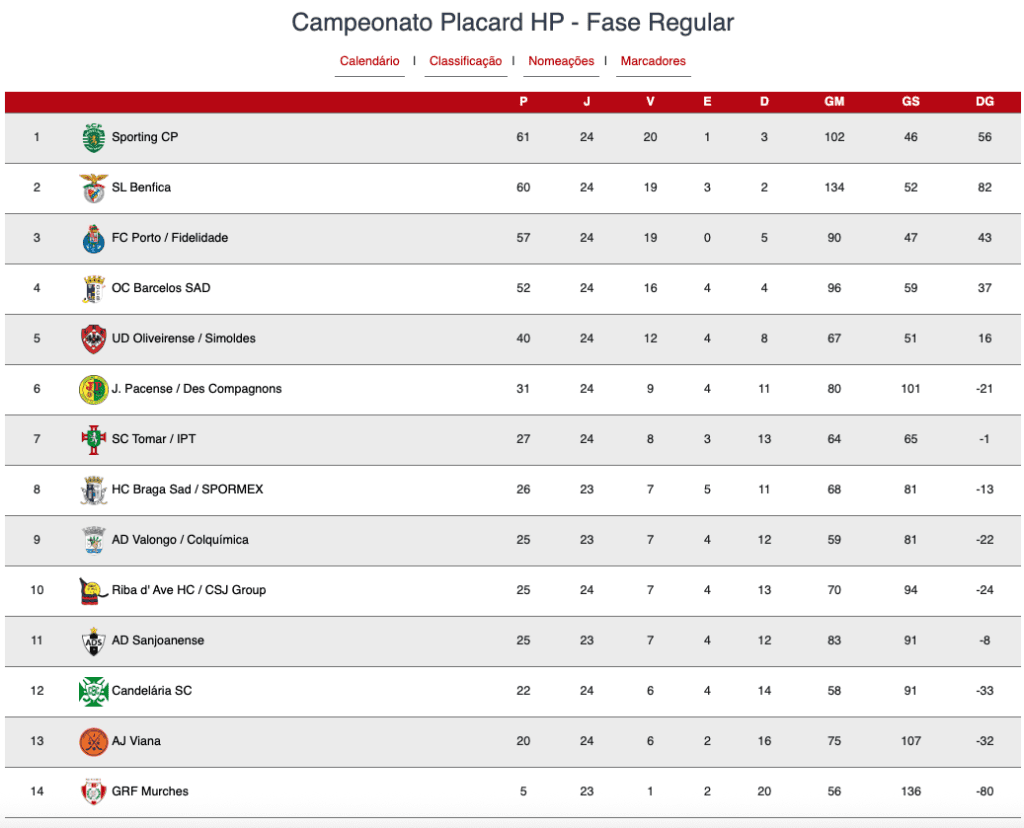
Task: Click the Candelária SC green crest
Action: click(93, 691)
